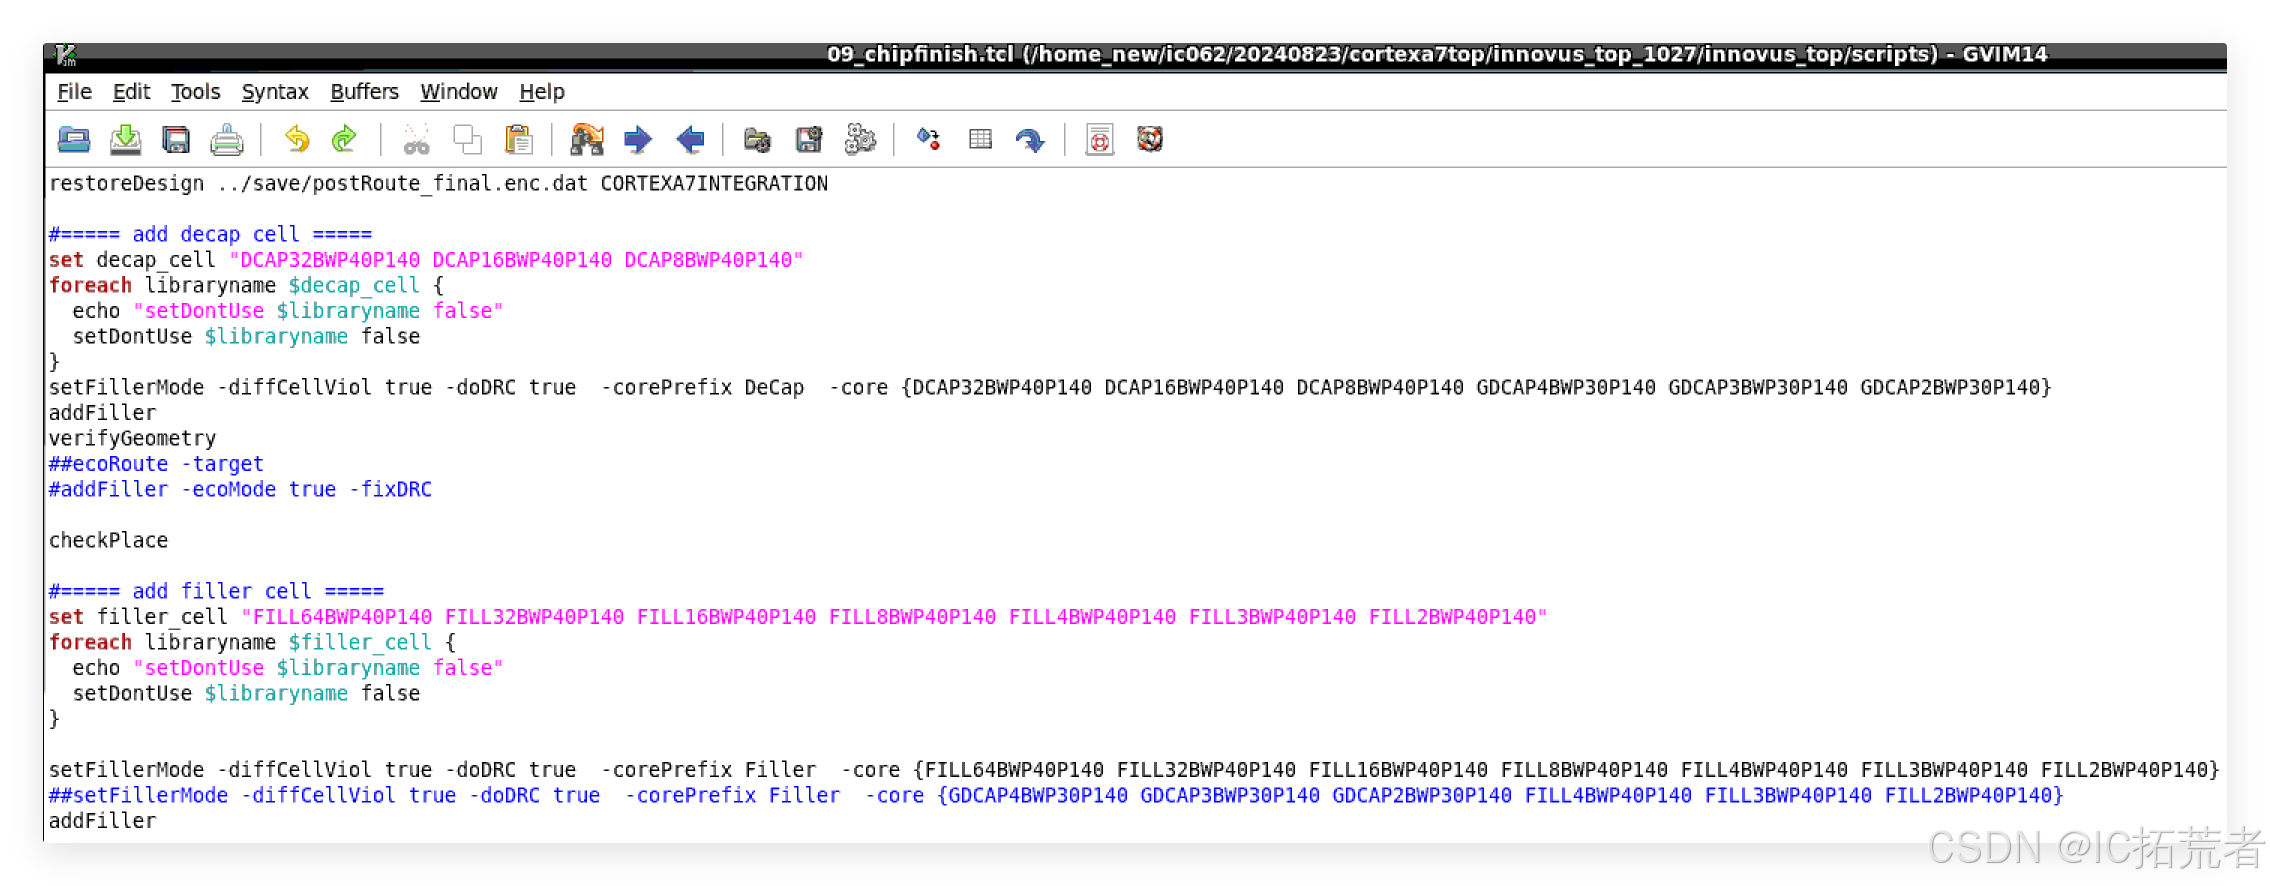The width and height of the screenshot is (2270, 886).
Task: Open the Buffers menu
Action: click(364, 92)
